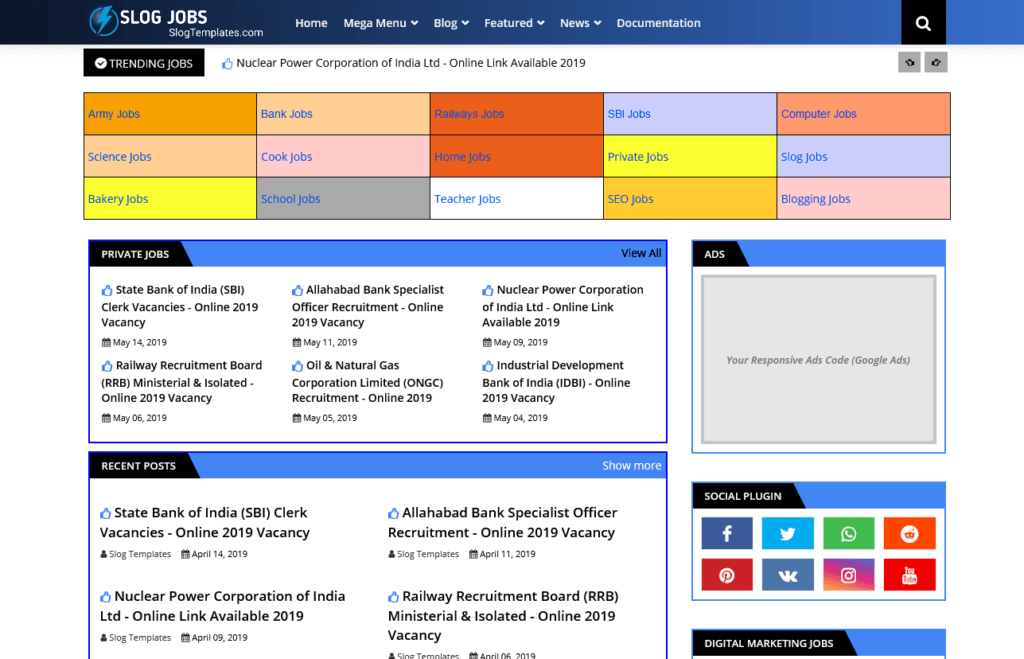The height and width of the screenshot is (659, 1024).
Task: Open Reddit via its social icon
Action: point(909,533)
